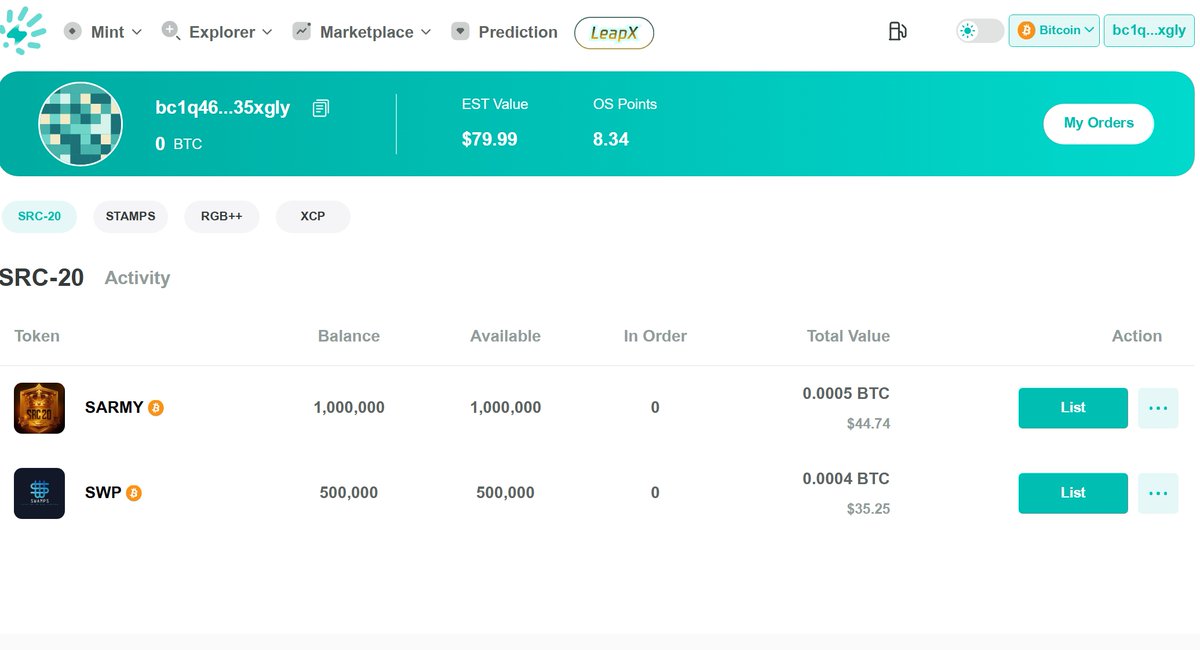Click the Prediction heart icon
Image resolution: width=1200 pixels, height=650 pixels.
[460, 31]
